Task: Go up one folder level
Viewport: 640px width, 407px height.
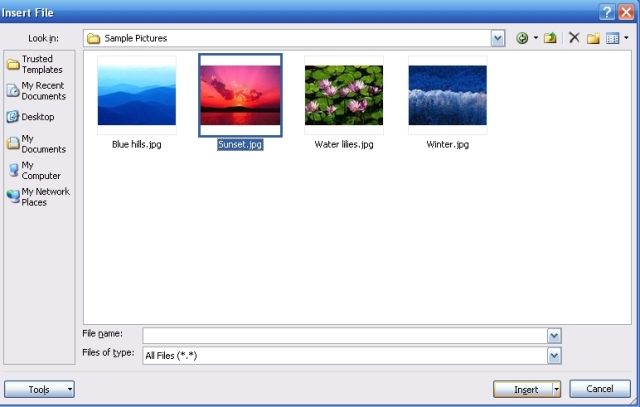Action: tap(550, 38)
